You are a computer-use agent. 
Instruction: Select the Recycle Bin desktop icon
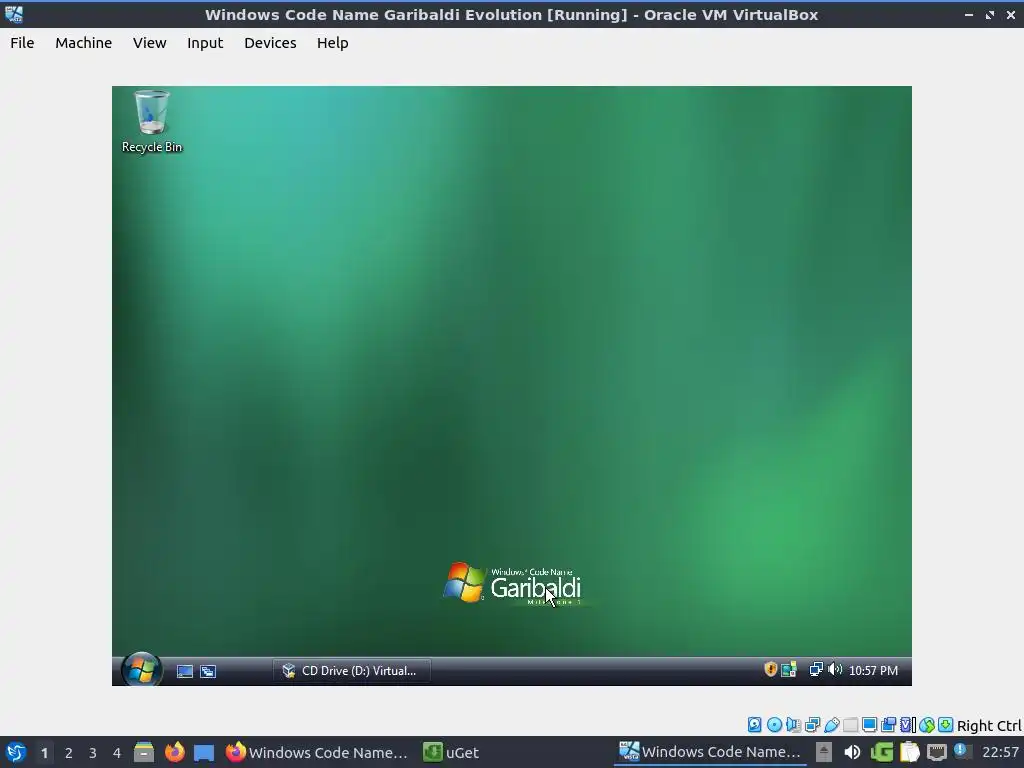click(152, 121)
